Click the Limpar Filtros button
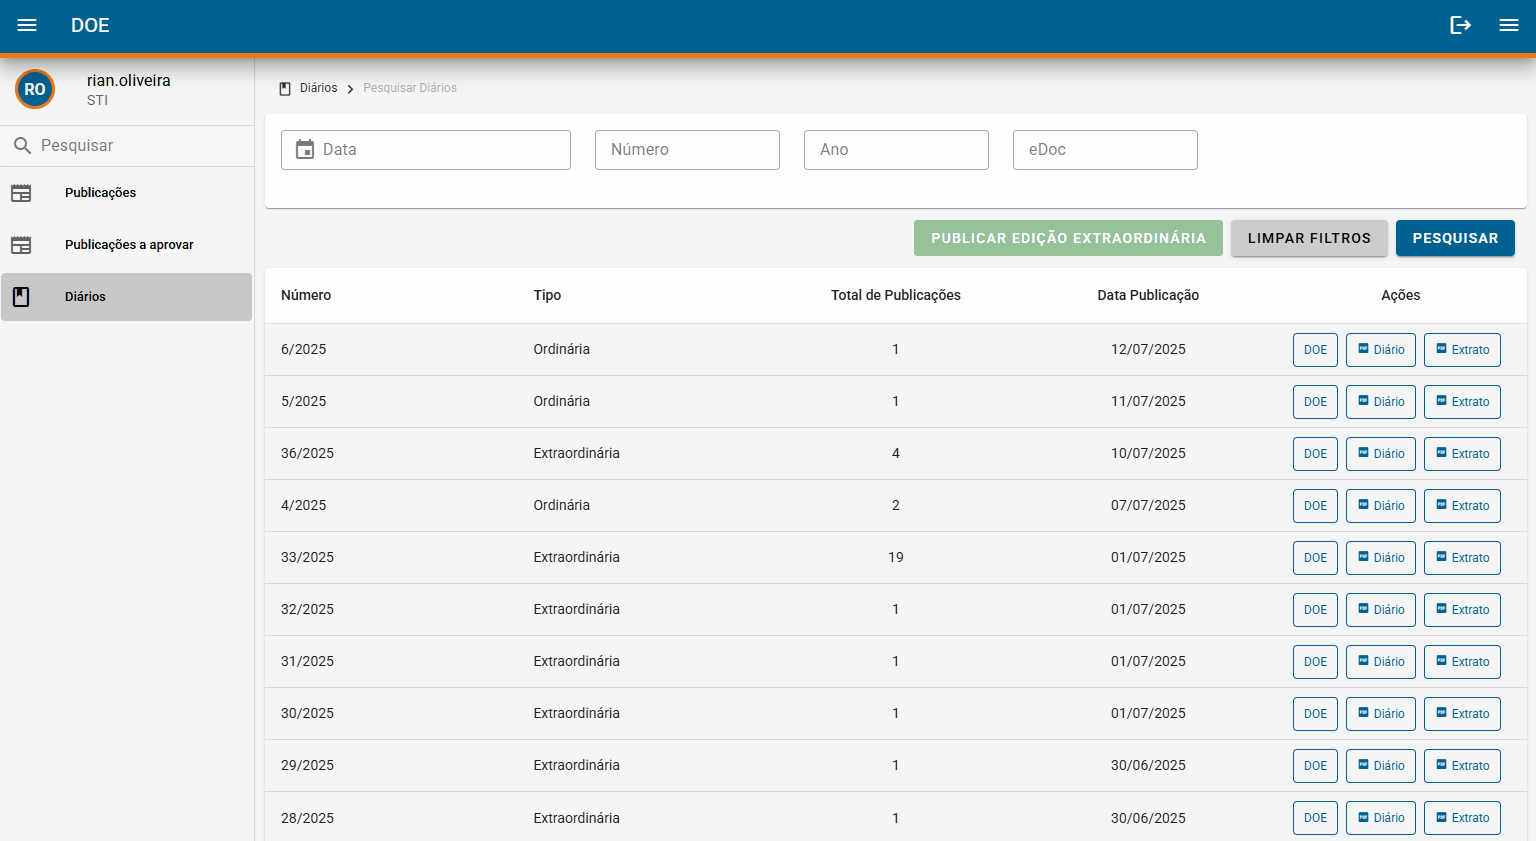 click(1309, 238)
